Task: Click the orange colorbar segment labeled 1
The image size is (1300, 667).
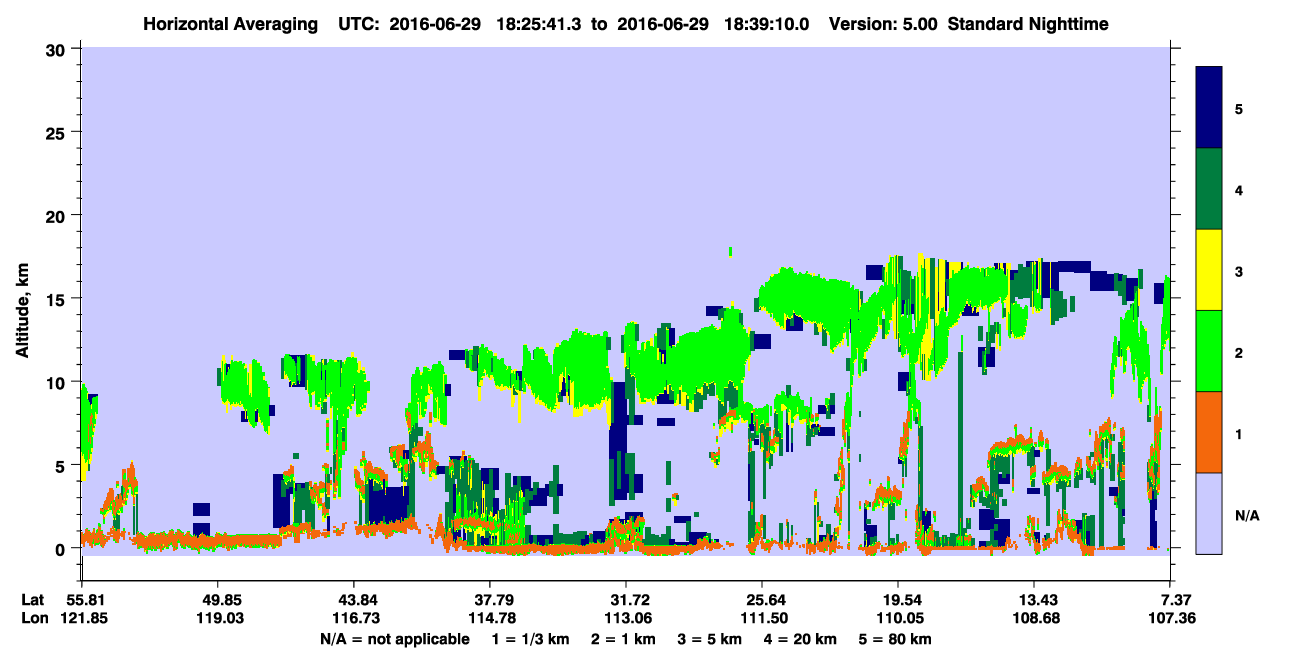Action: coord(1209,432)
